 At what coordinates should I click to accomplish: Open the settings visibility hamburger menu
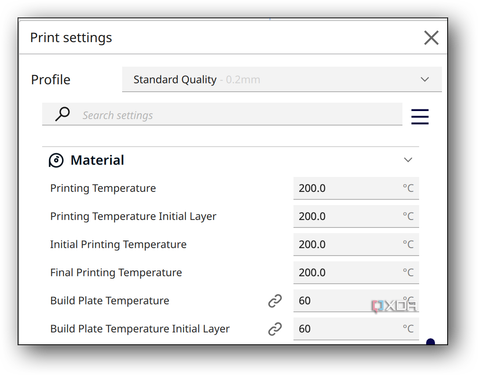[420, 116]
